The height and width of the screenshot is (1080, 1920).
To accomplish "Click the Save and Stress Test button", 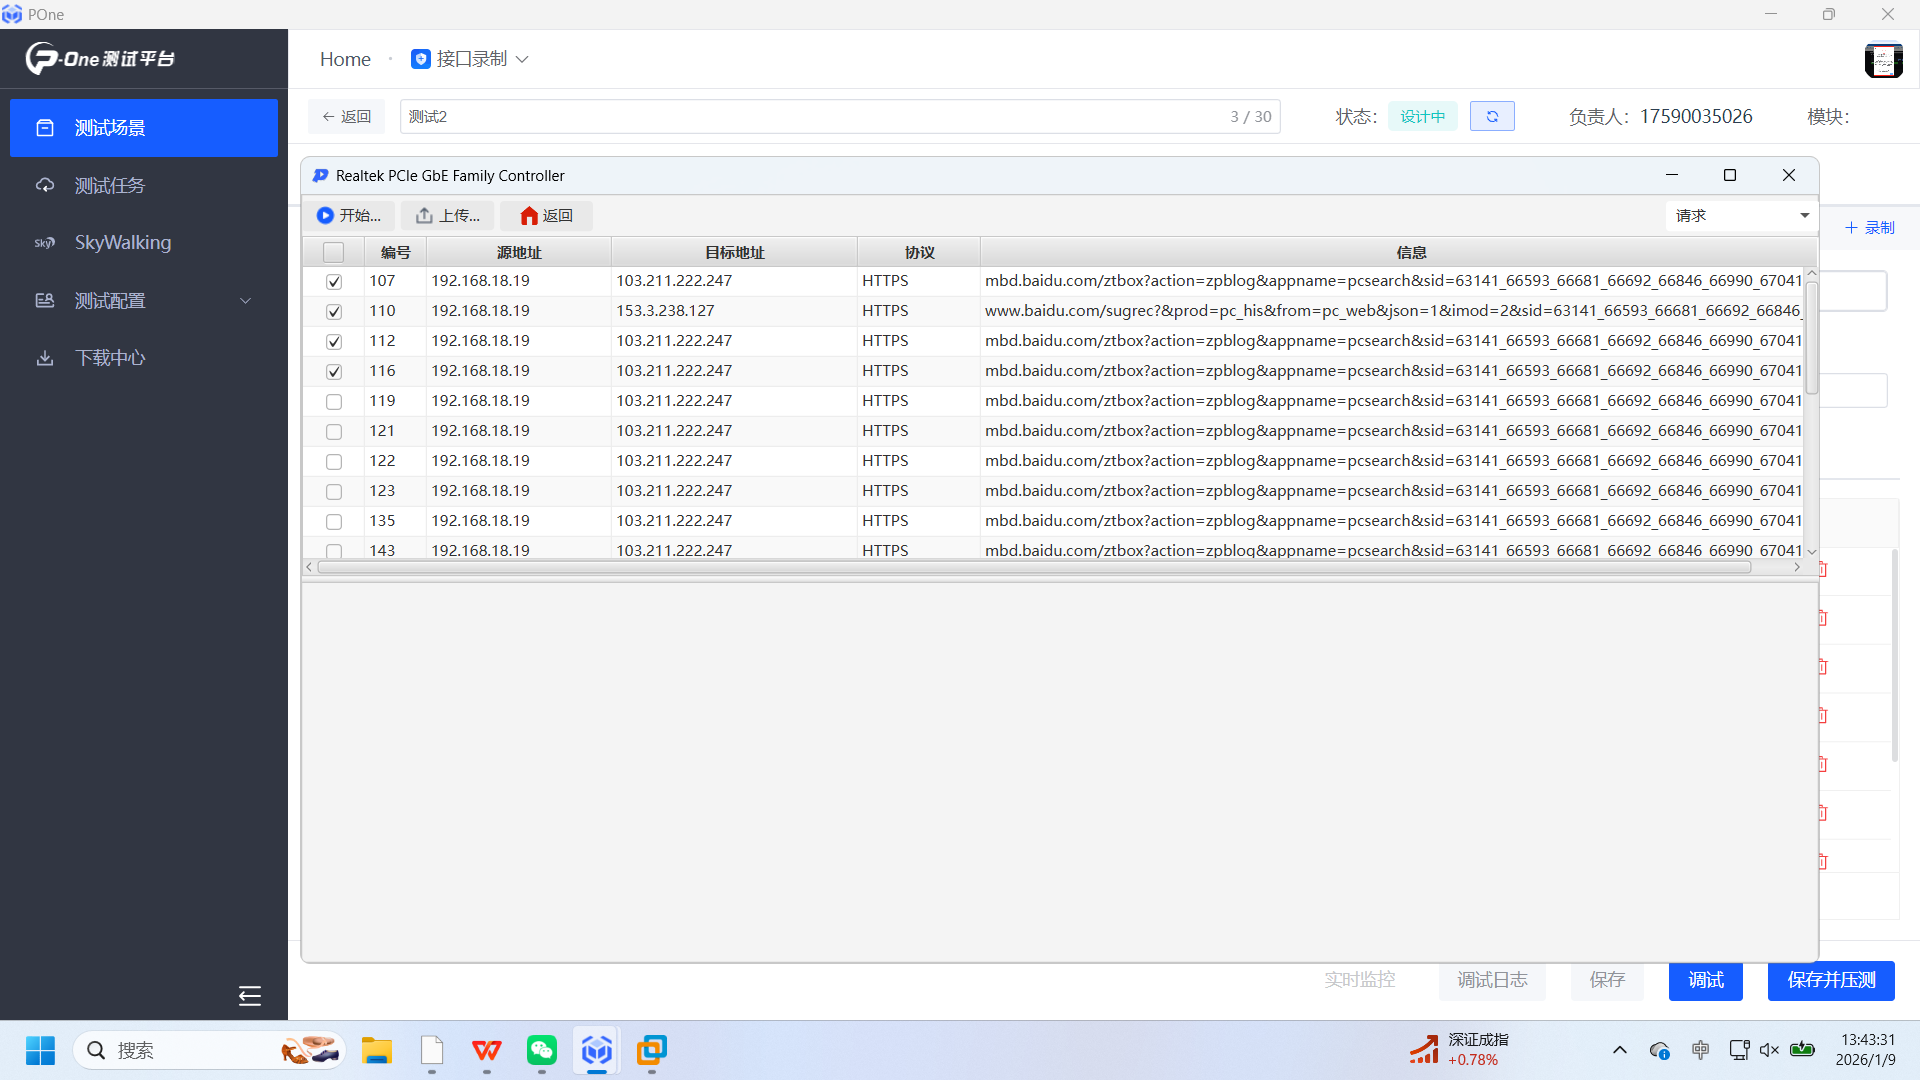I will tap(1831, 980).
